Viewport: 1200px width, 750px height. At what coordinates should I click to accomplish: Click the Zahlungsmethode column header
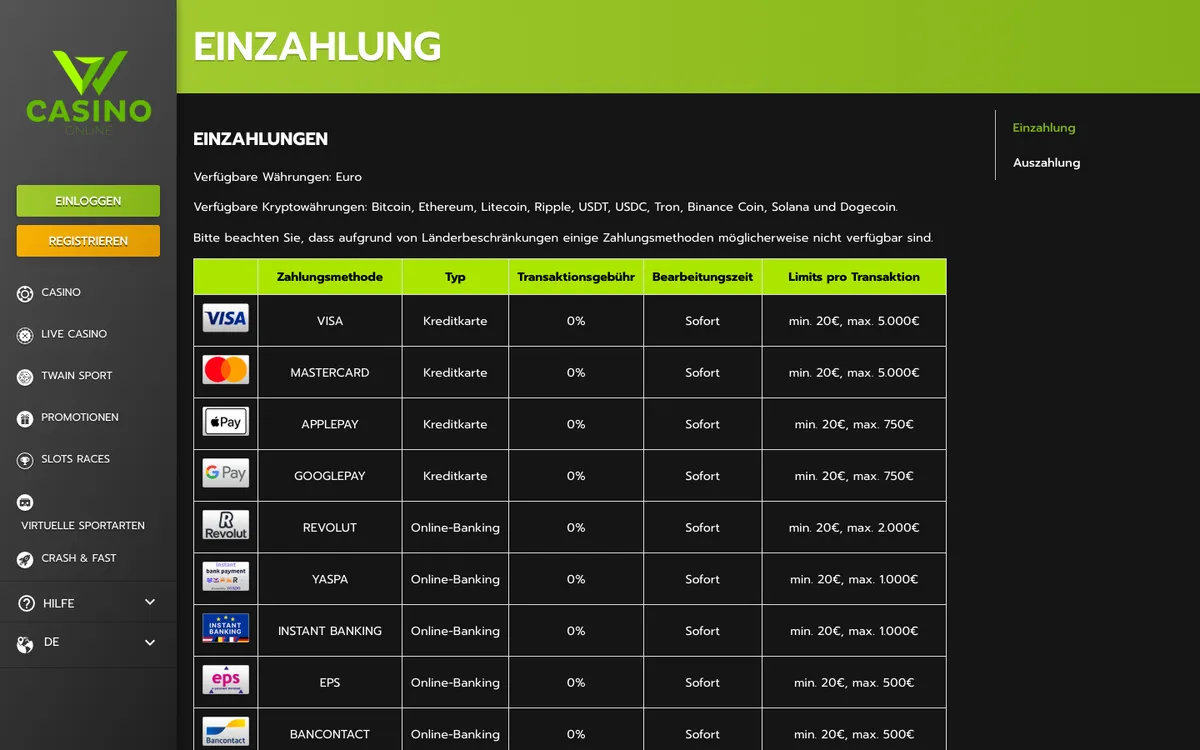(330, 277)
